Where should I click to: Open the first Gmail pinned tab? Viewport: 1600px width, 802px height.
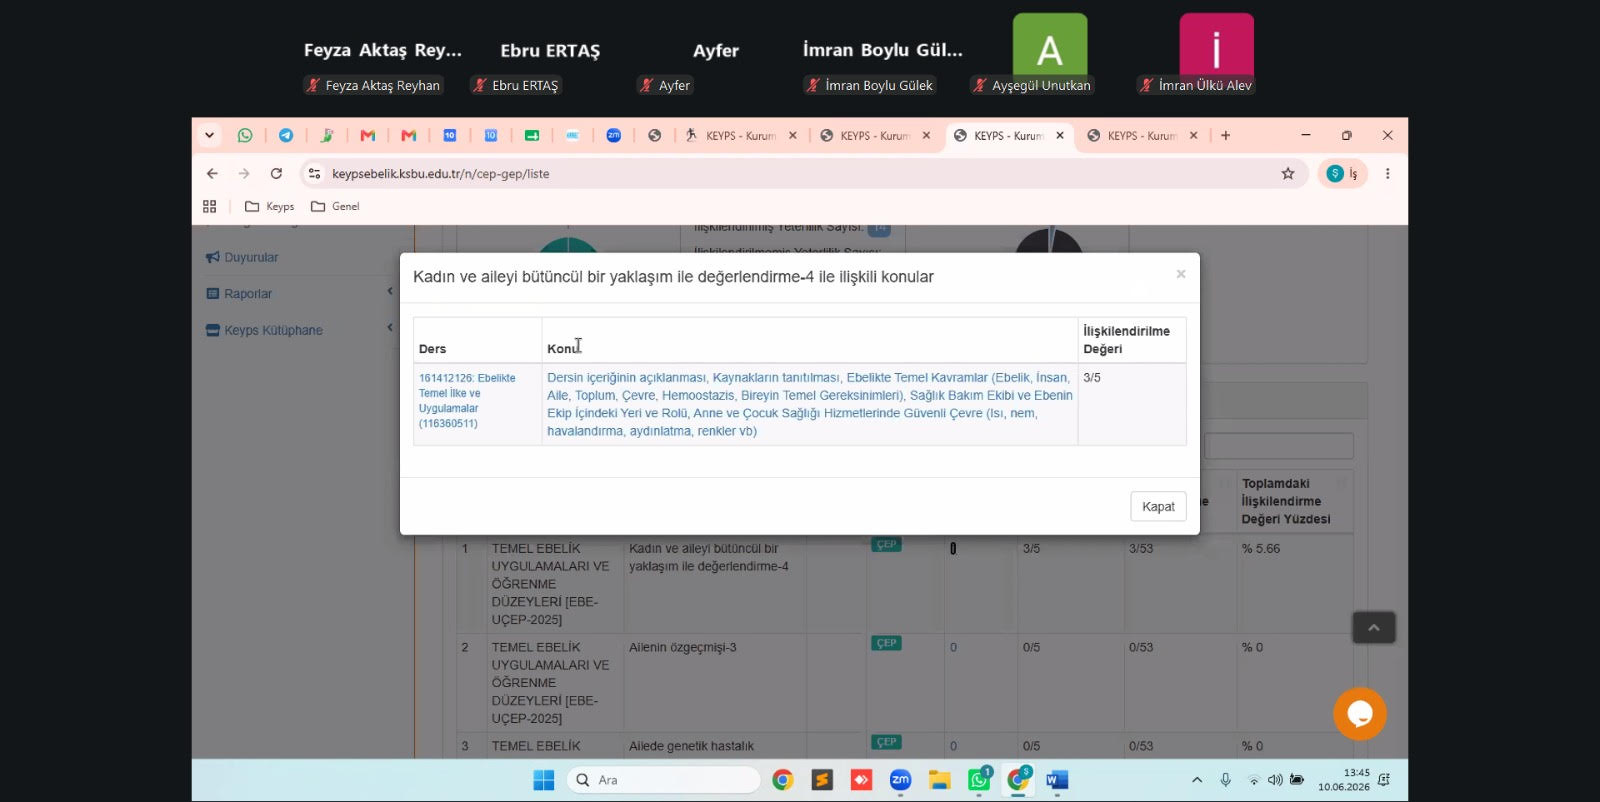click(368, 135)
